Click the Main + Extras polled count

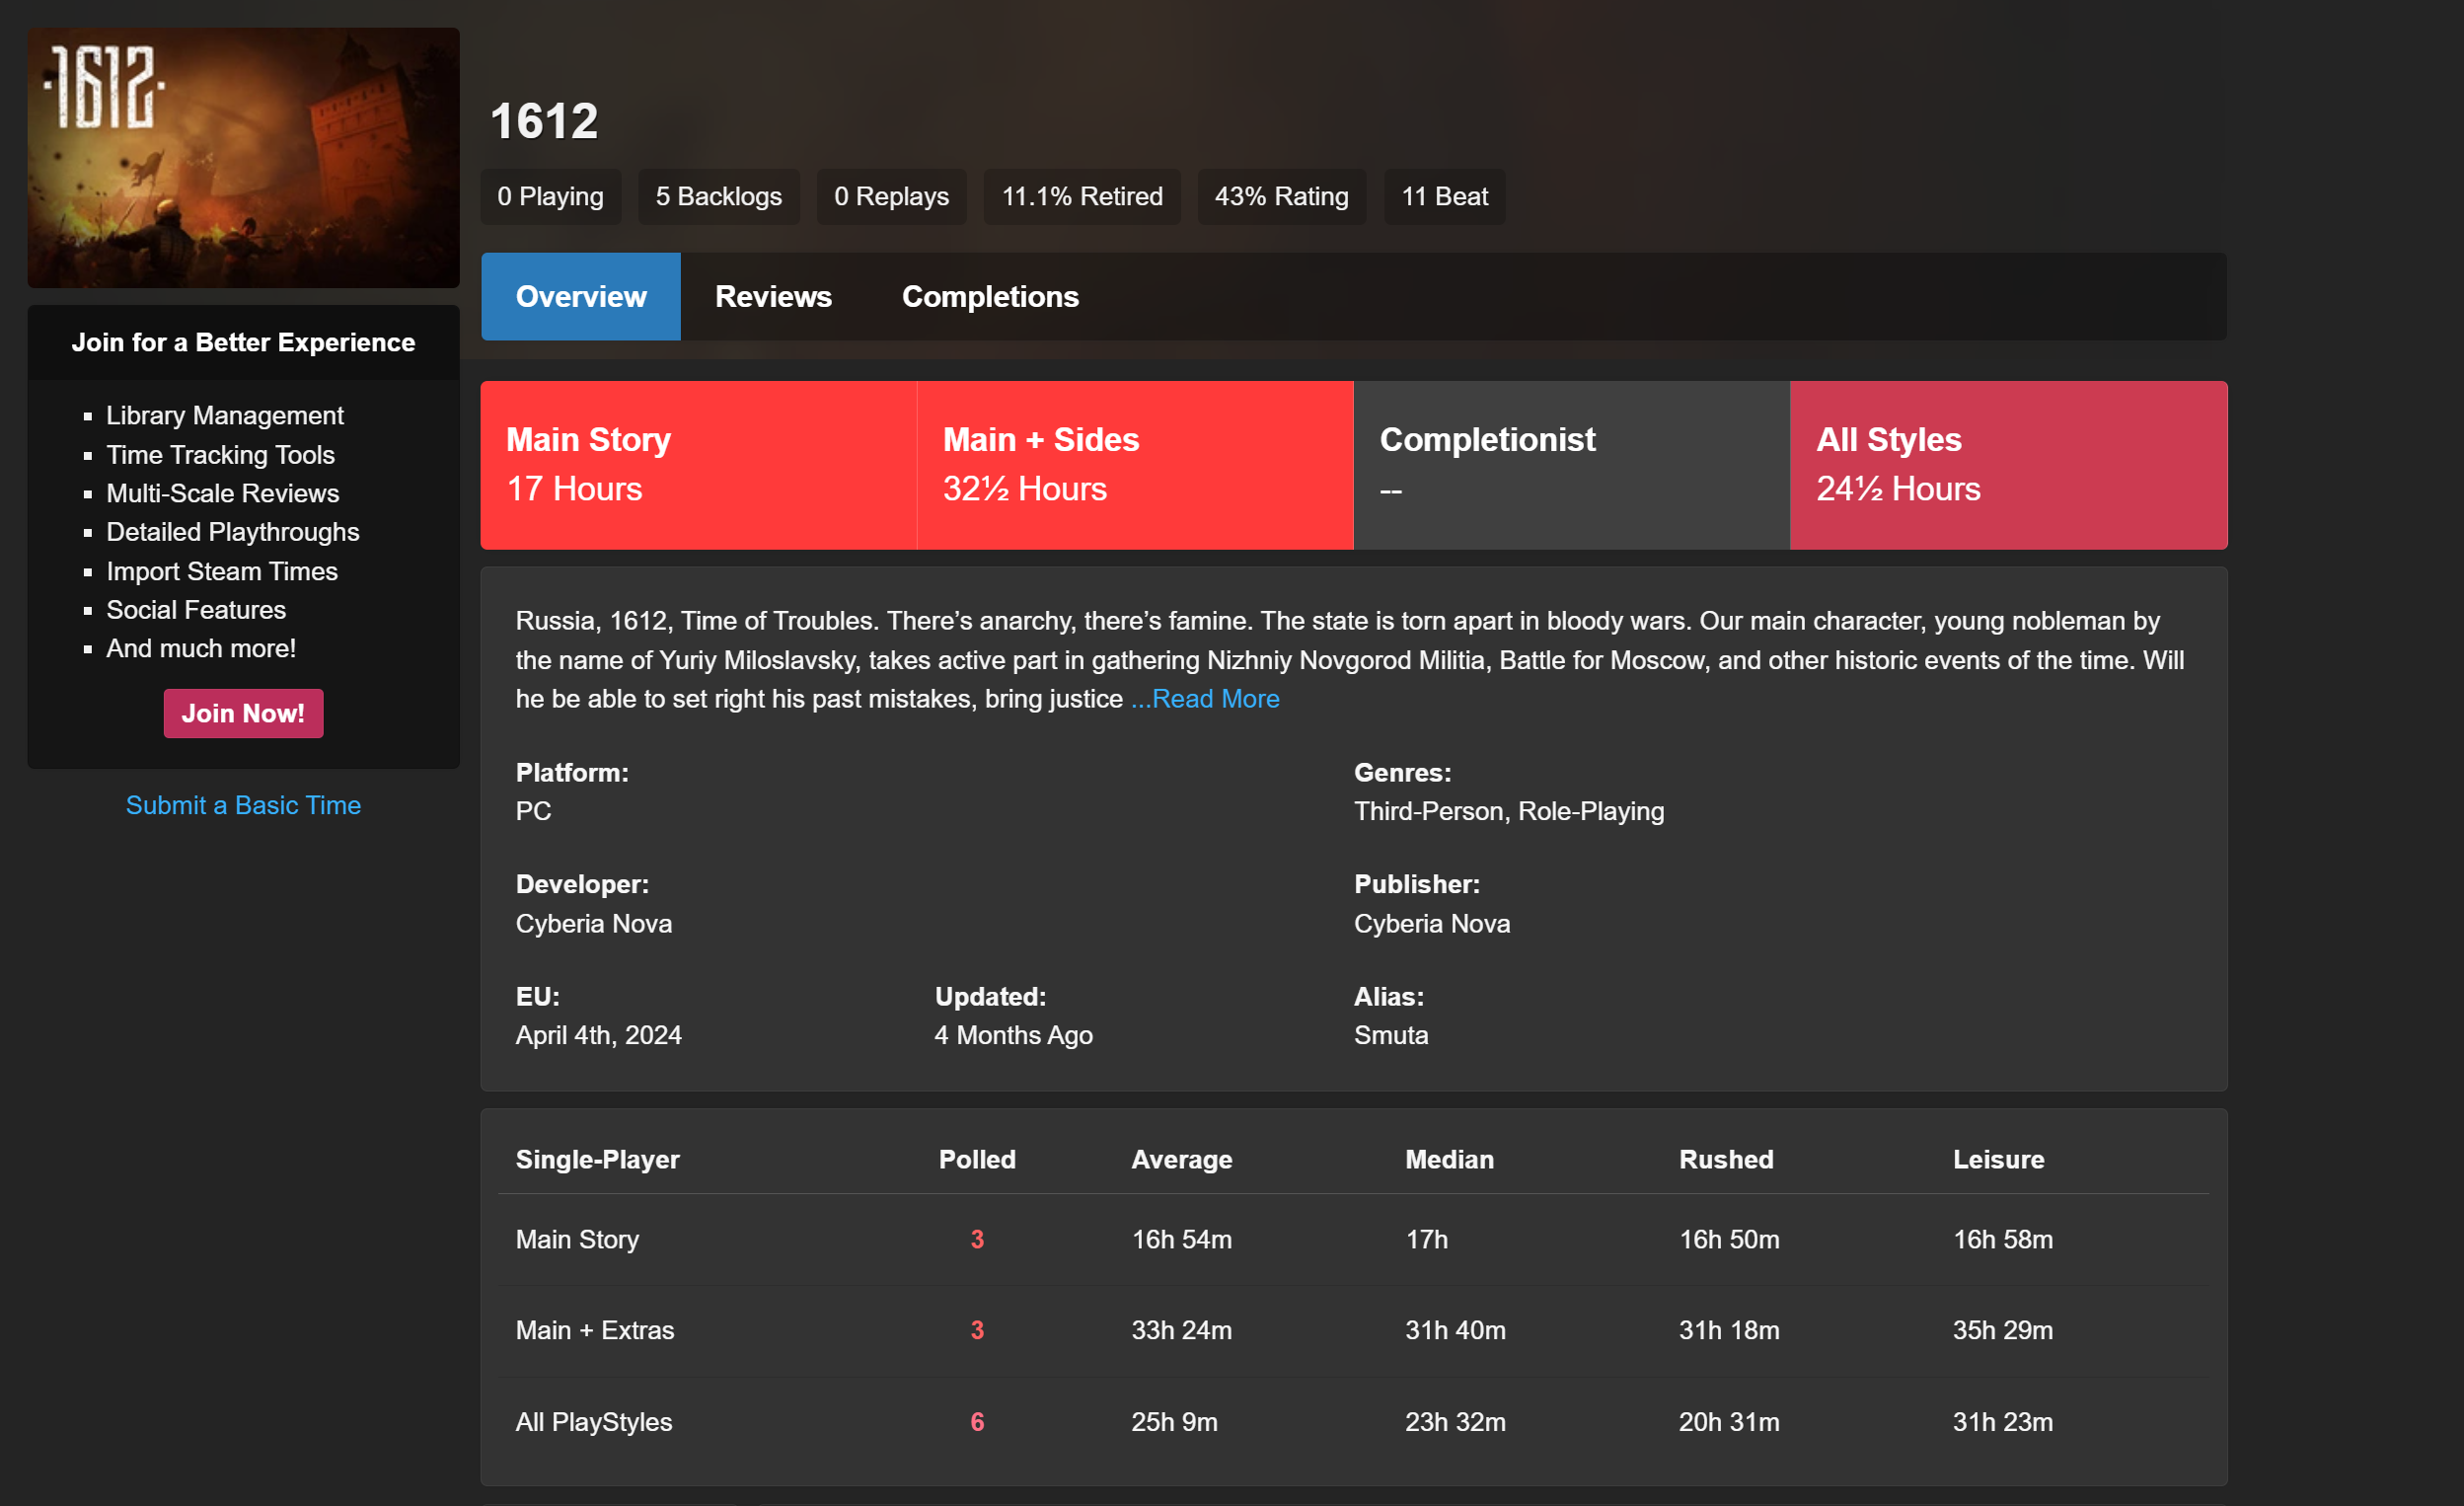click(977, 1330)
